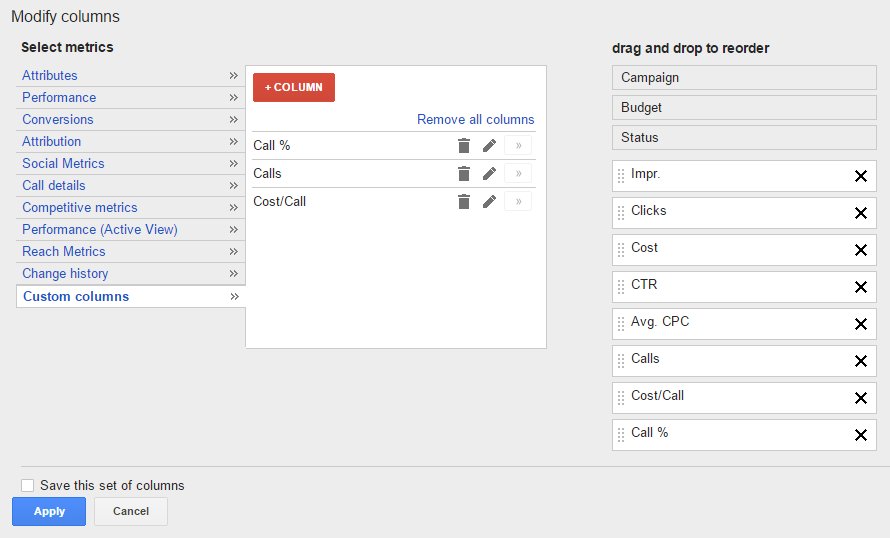This screenshot has width=890, height=538.
Task: Expand the Call details chevron
Action: (x=233, y=186)
